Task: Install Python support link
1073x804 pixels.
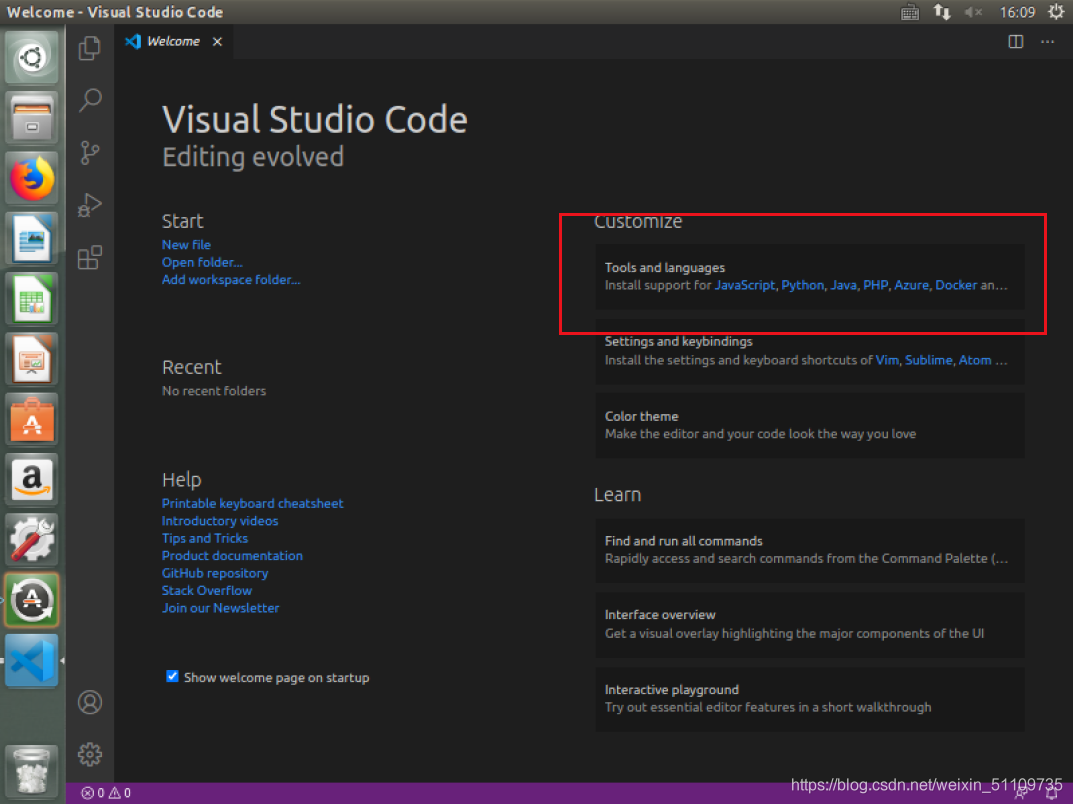Action: (x=802, y=285)
